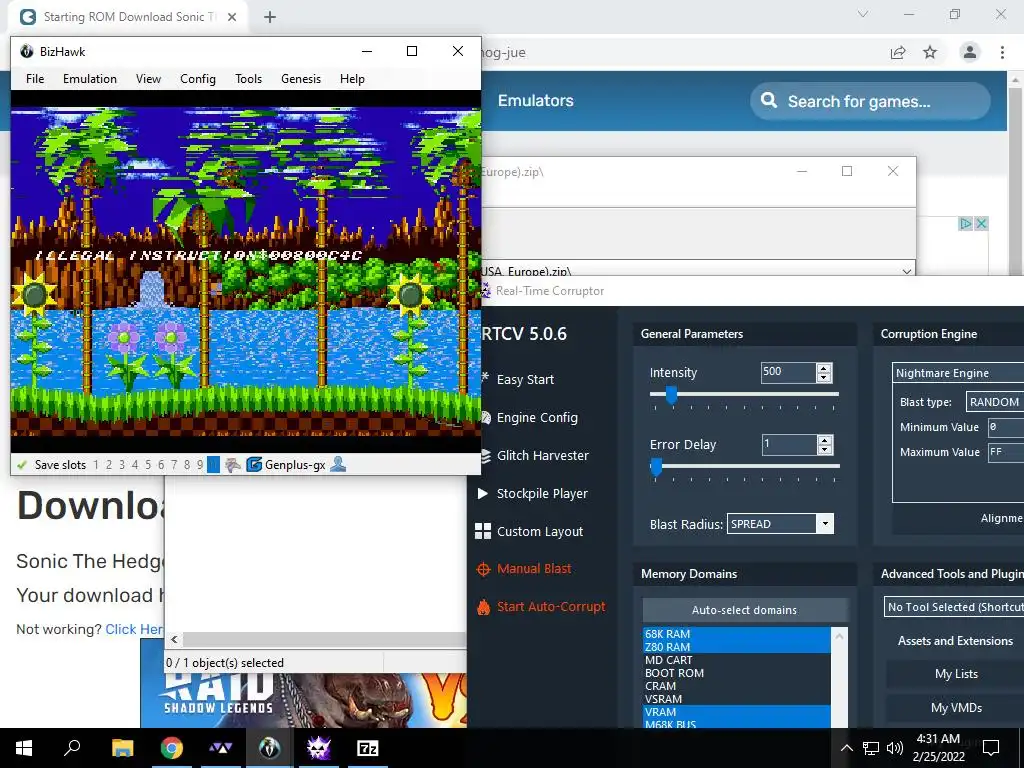Viewport: 1024px width, 768px height.
Task: Trigger Manual Blast
Action: pyautogui.click(x=534, y=569)
